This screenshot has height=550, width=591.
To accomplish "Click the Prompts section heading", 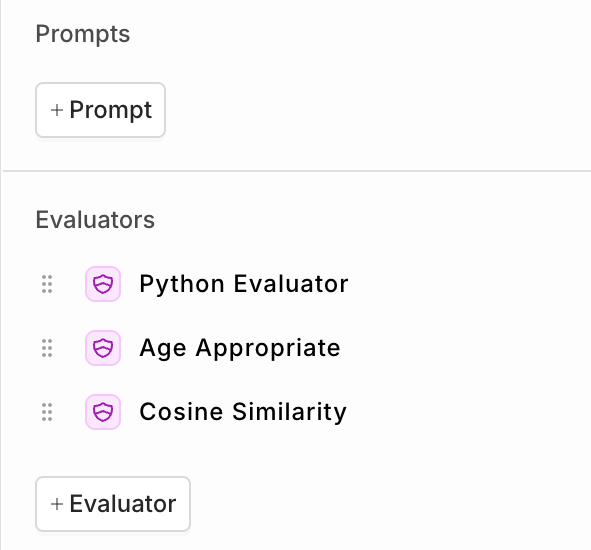I will click(83, 35).
